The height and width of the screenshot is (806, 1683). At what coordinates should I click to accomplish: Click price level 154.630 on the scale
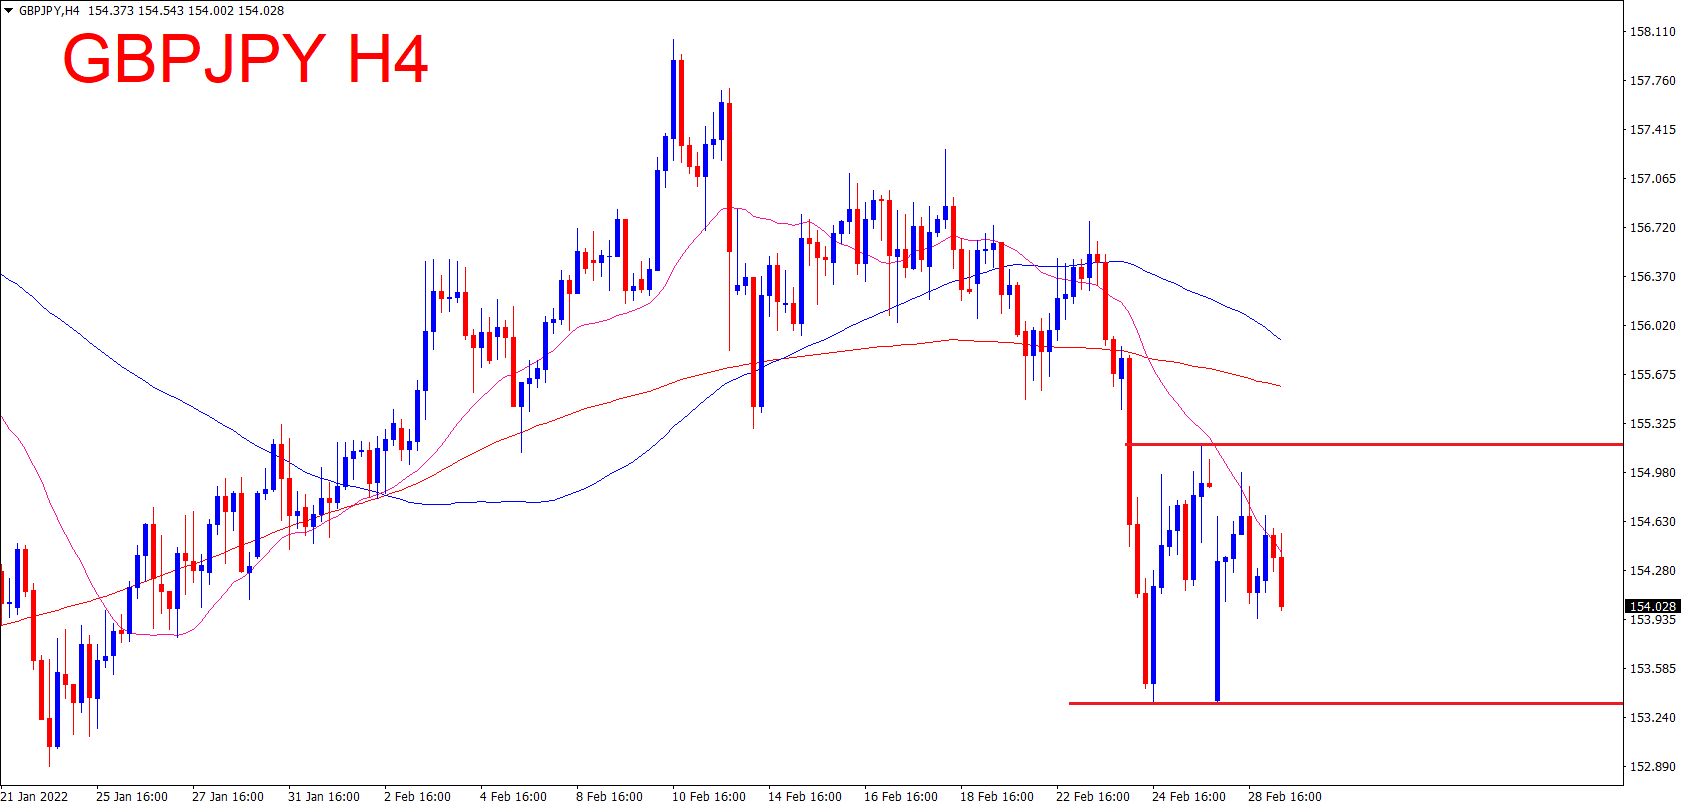1653,522
